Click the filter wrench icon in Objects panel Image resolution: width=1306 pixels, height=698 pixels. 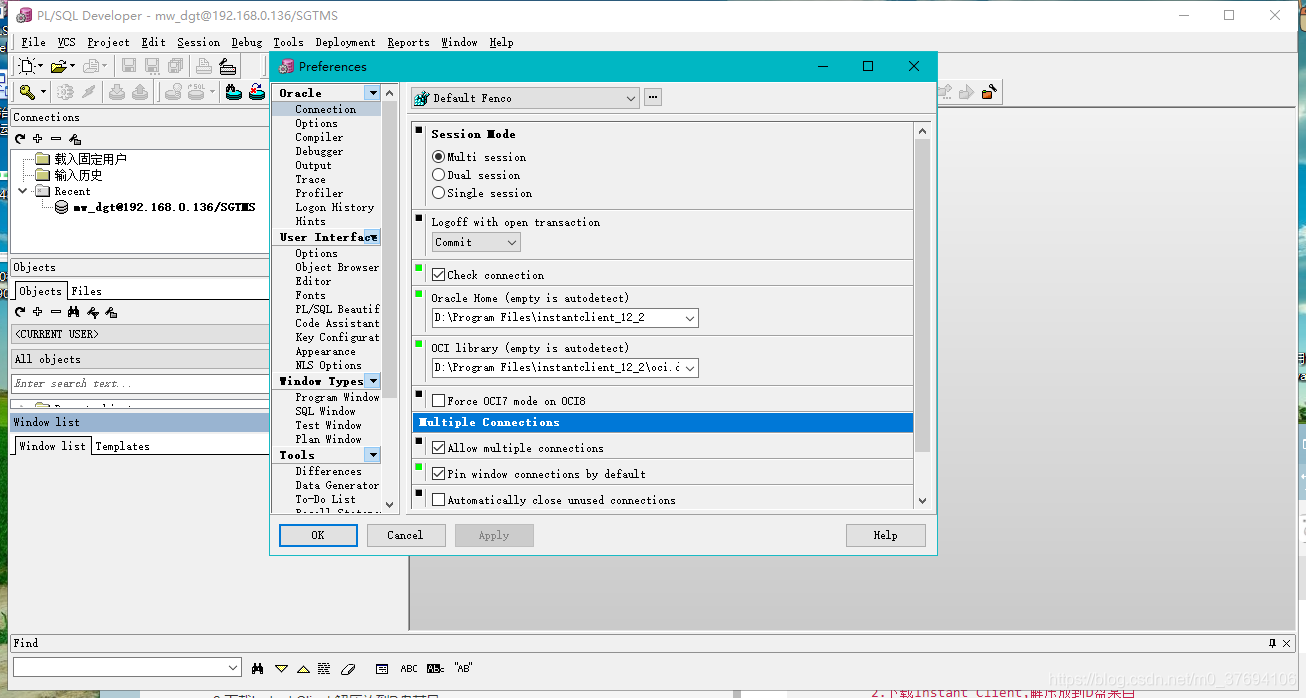(x=92, y=312)
